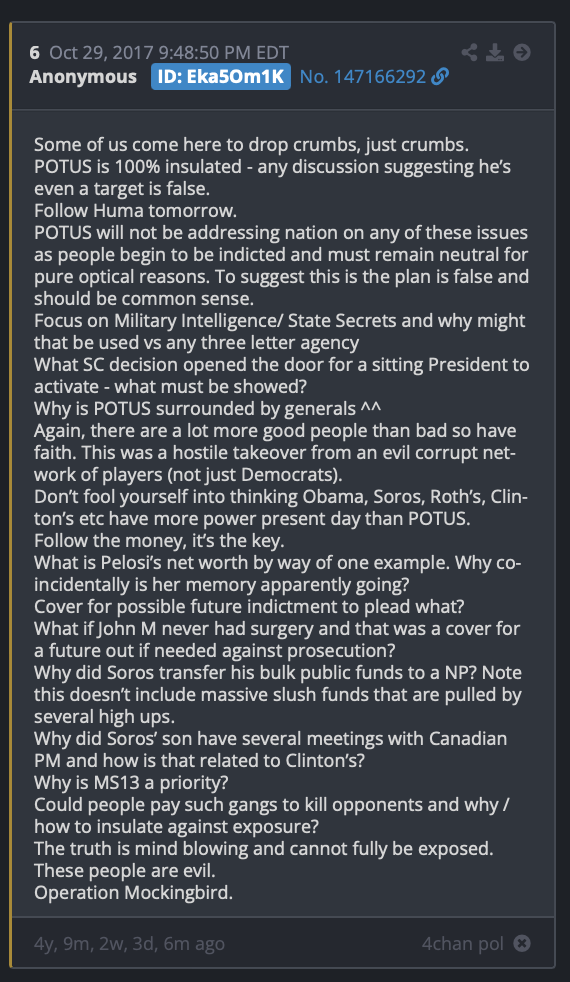570x982 pixels.
Task: Copy link using chain icon beside post number
Action: pos(440,76)
